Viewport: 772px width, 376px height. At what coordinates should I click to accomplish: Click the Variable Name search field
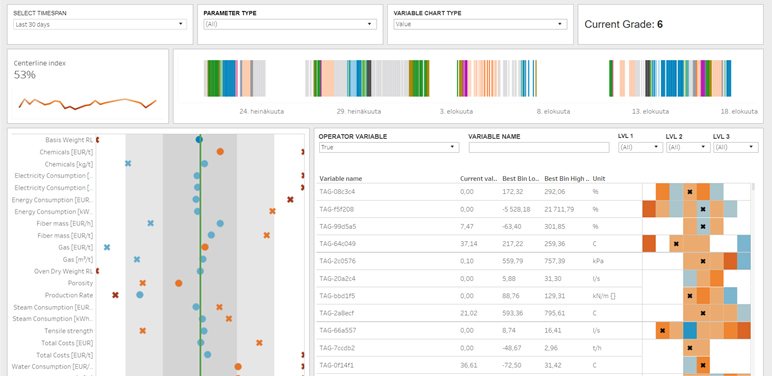539,147
